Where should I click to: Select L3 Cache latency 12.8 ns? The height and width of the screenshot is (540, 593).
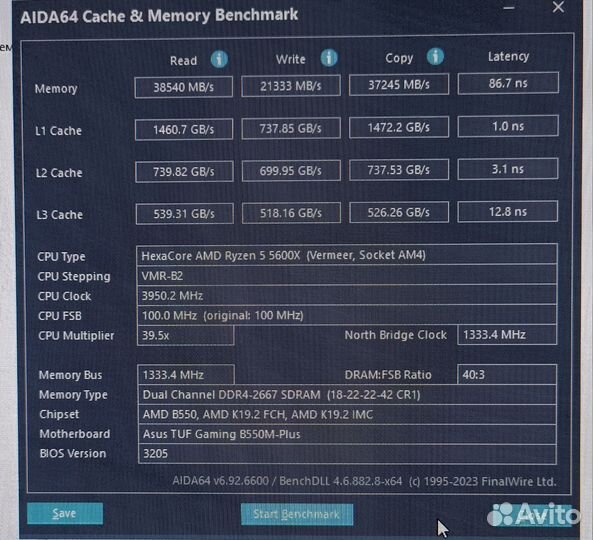pyautogui.click(x=508, y=212)
